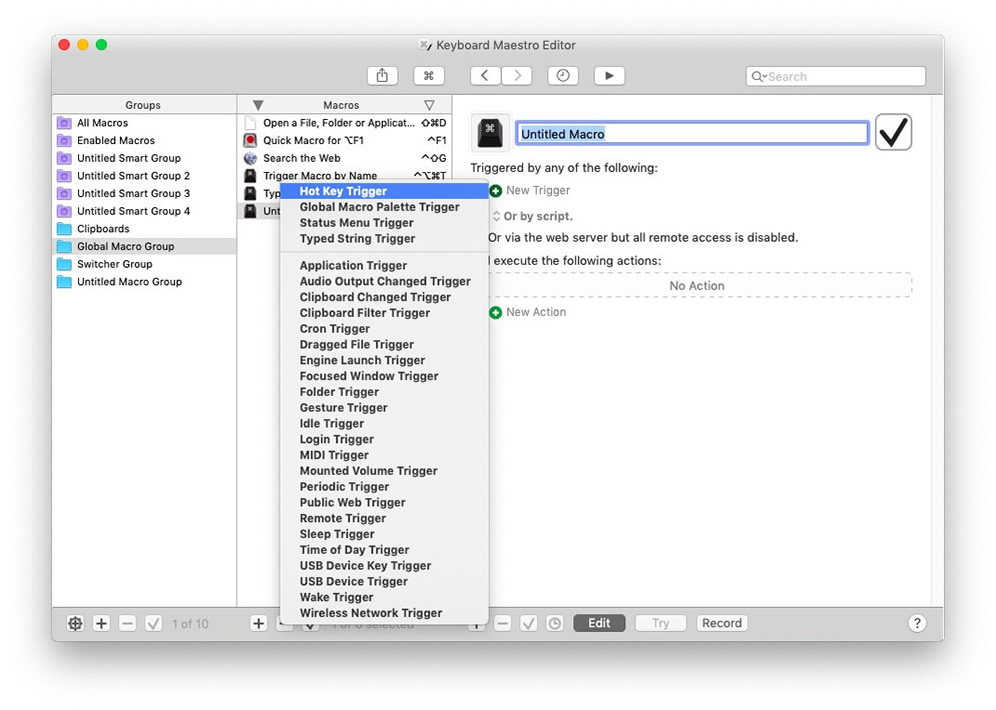Select Untitled Smart Group 4

pyautogui.click(x=144, y=211)
